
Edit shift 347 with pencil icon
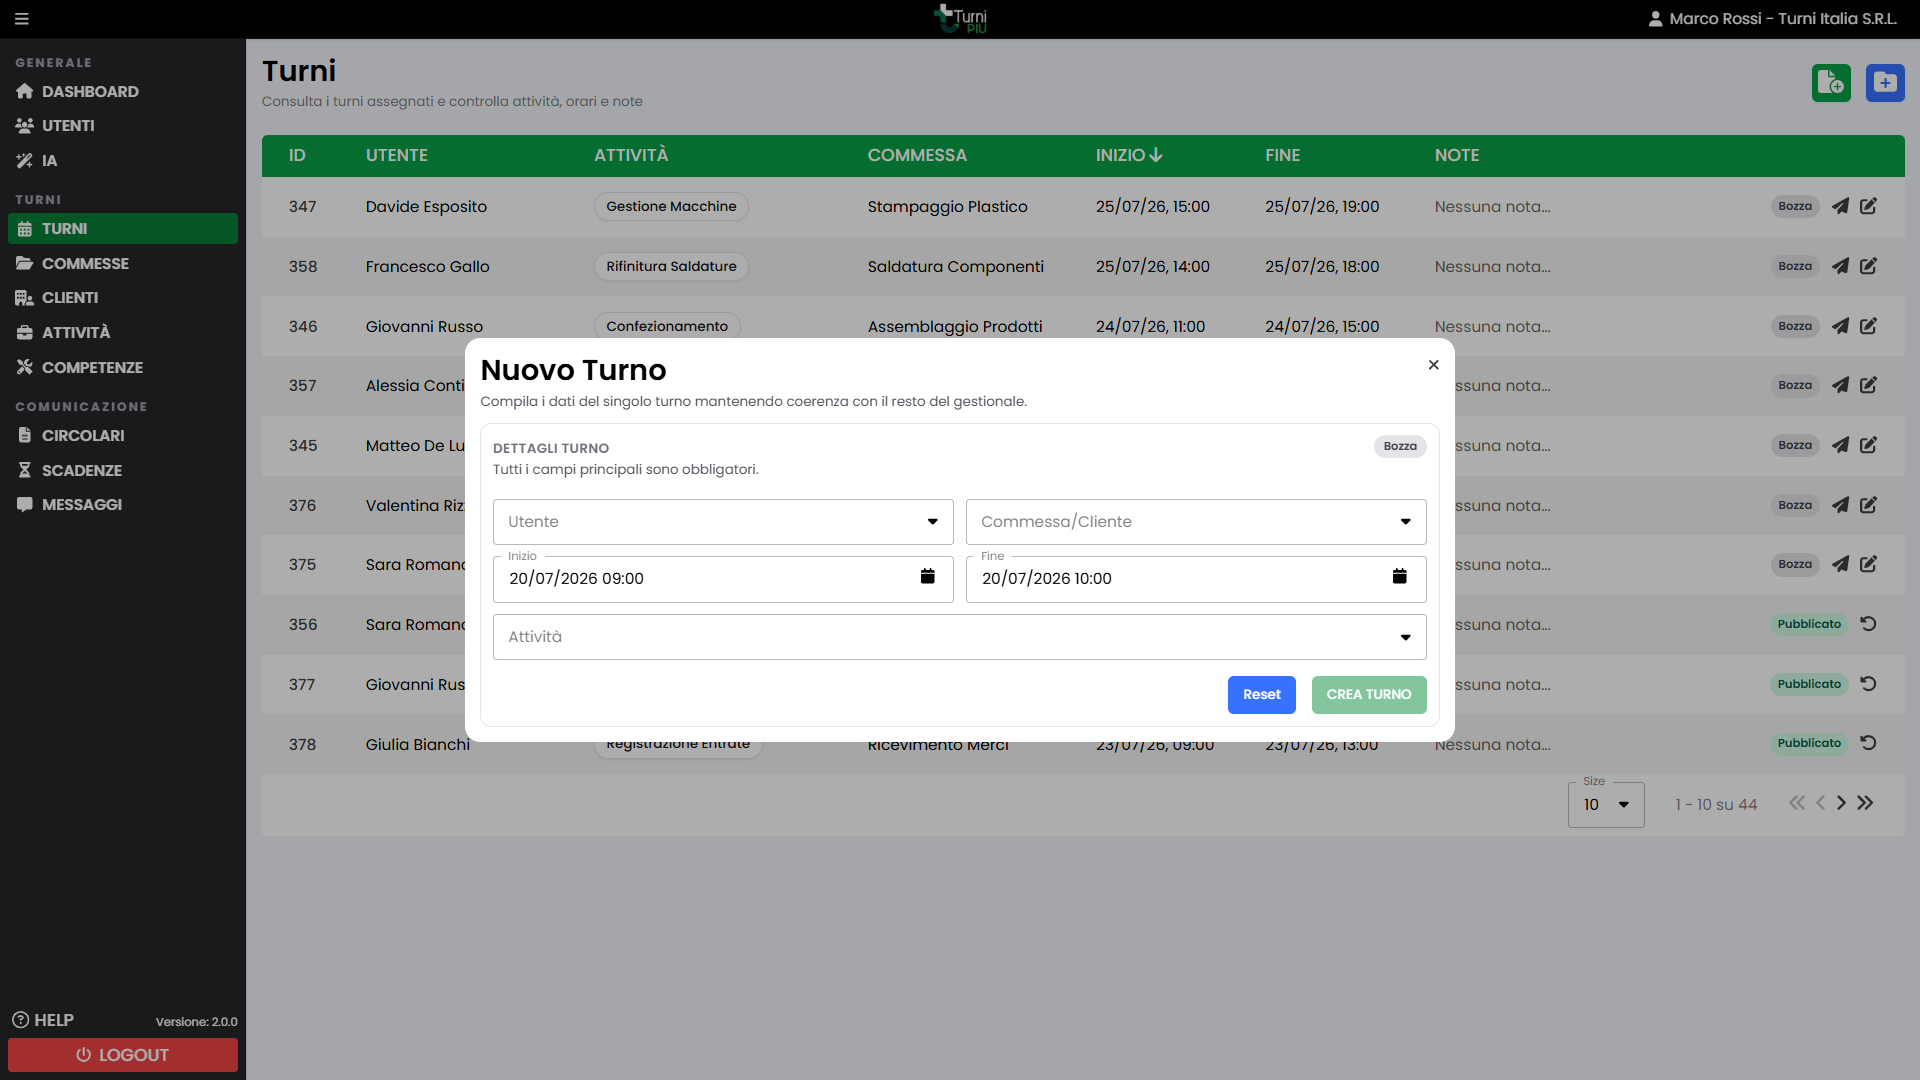click(1868, 206)
